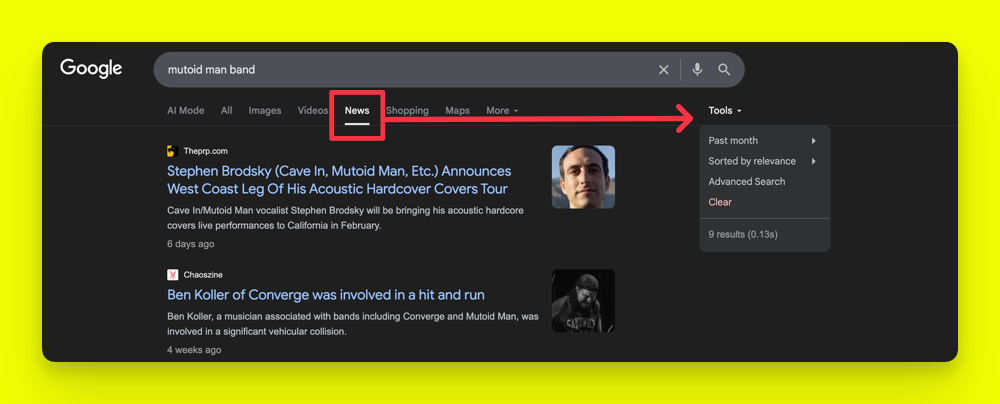Click the Google logo

click(x=91, y=69)
